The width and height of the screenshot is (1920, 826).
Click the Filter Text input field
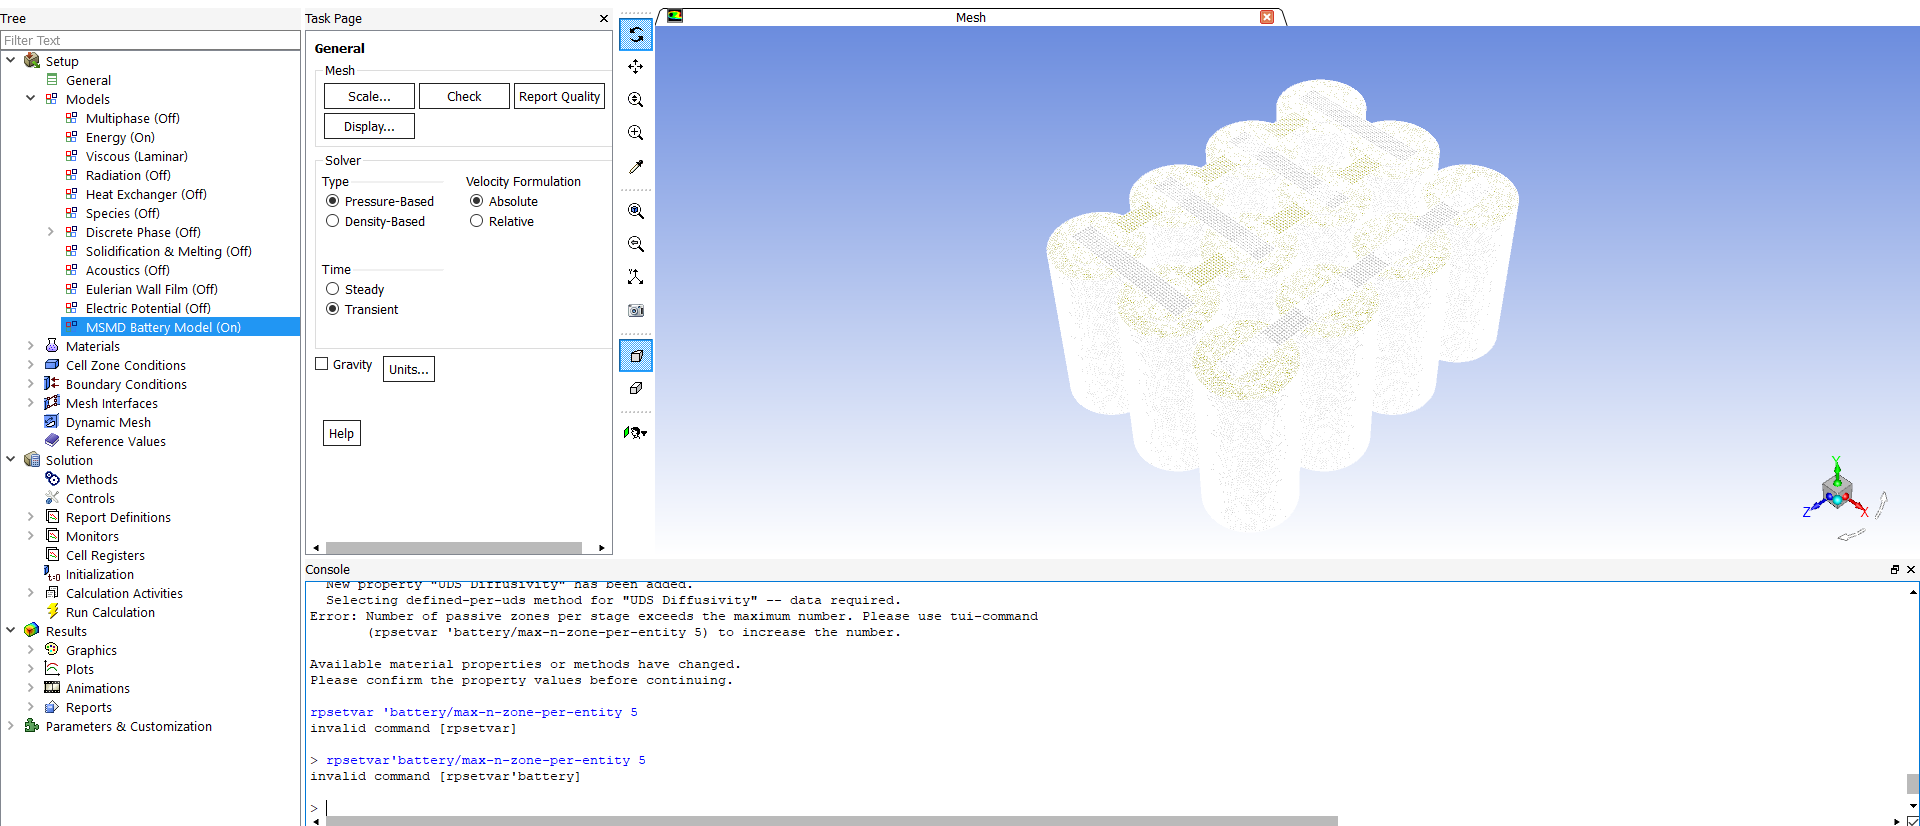150,40
